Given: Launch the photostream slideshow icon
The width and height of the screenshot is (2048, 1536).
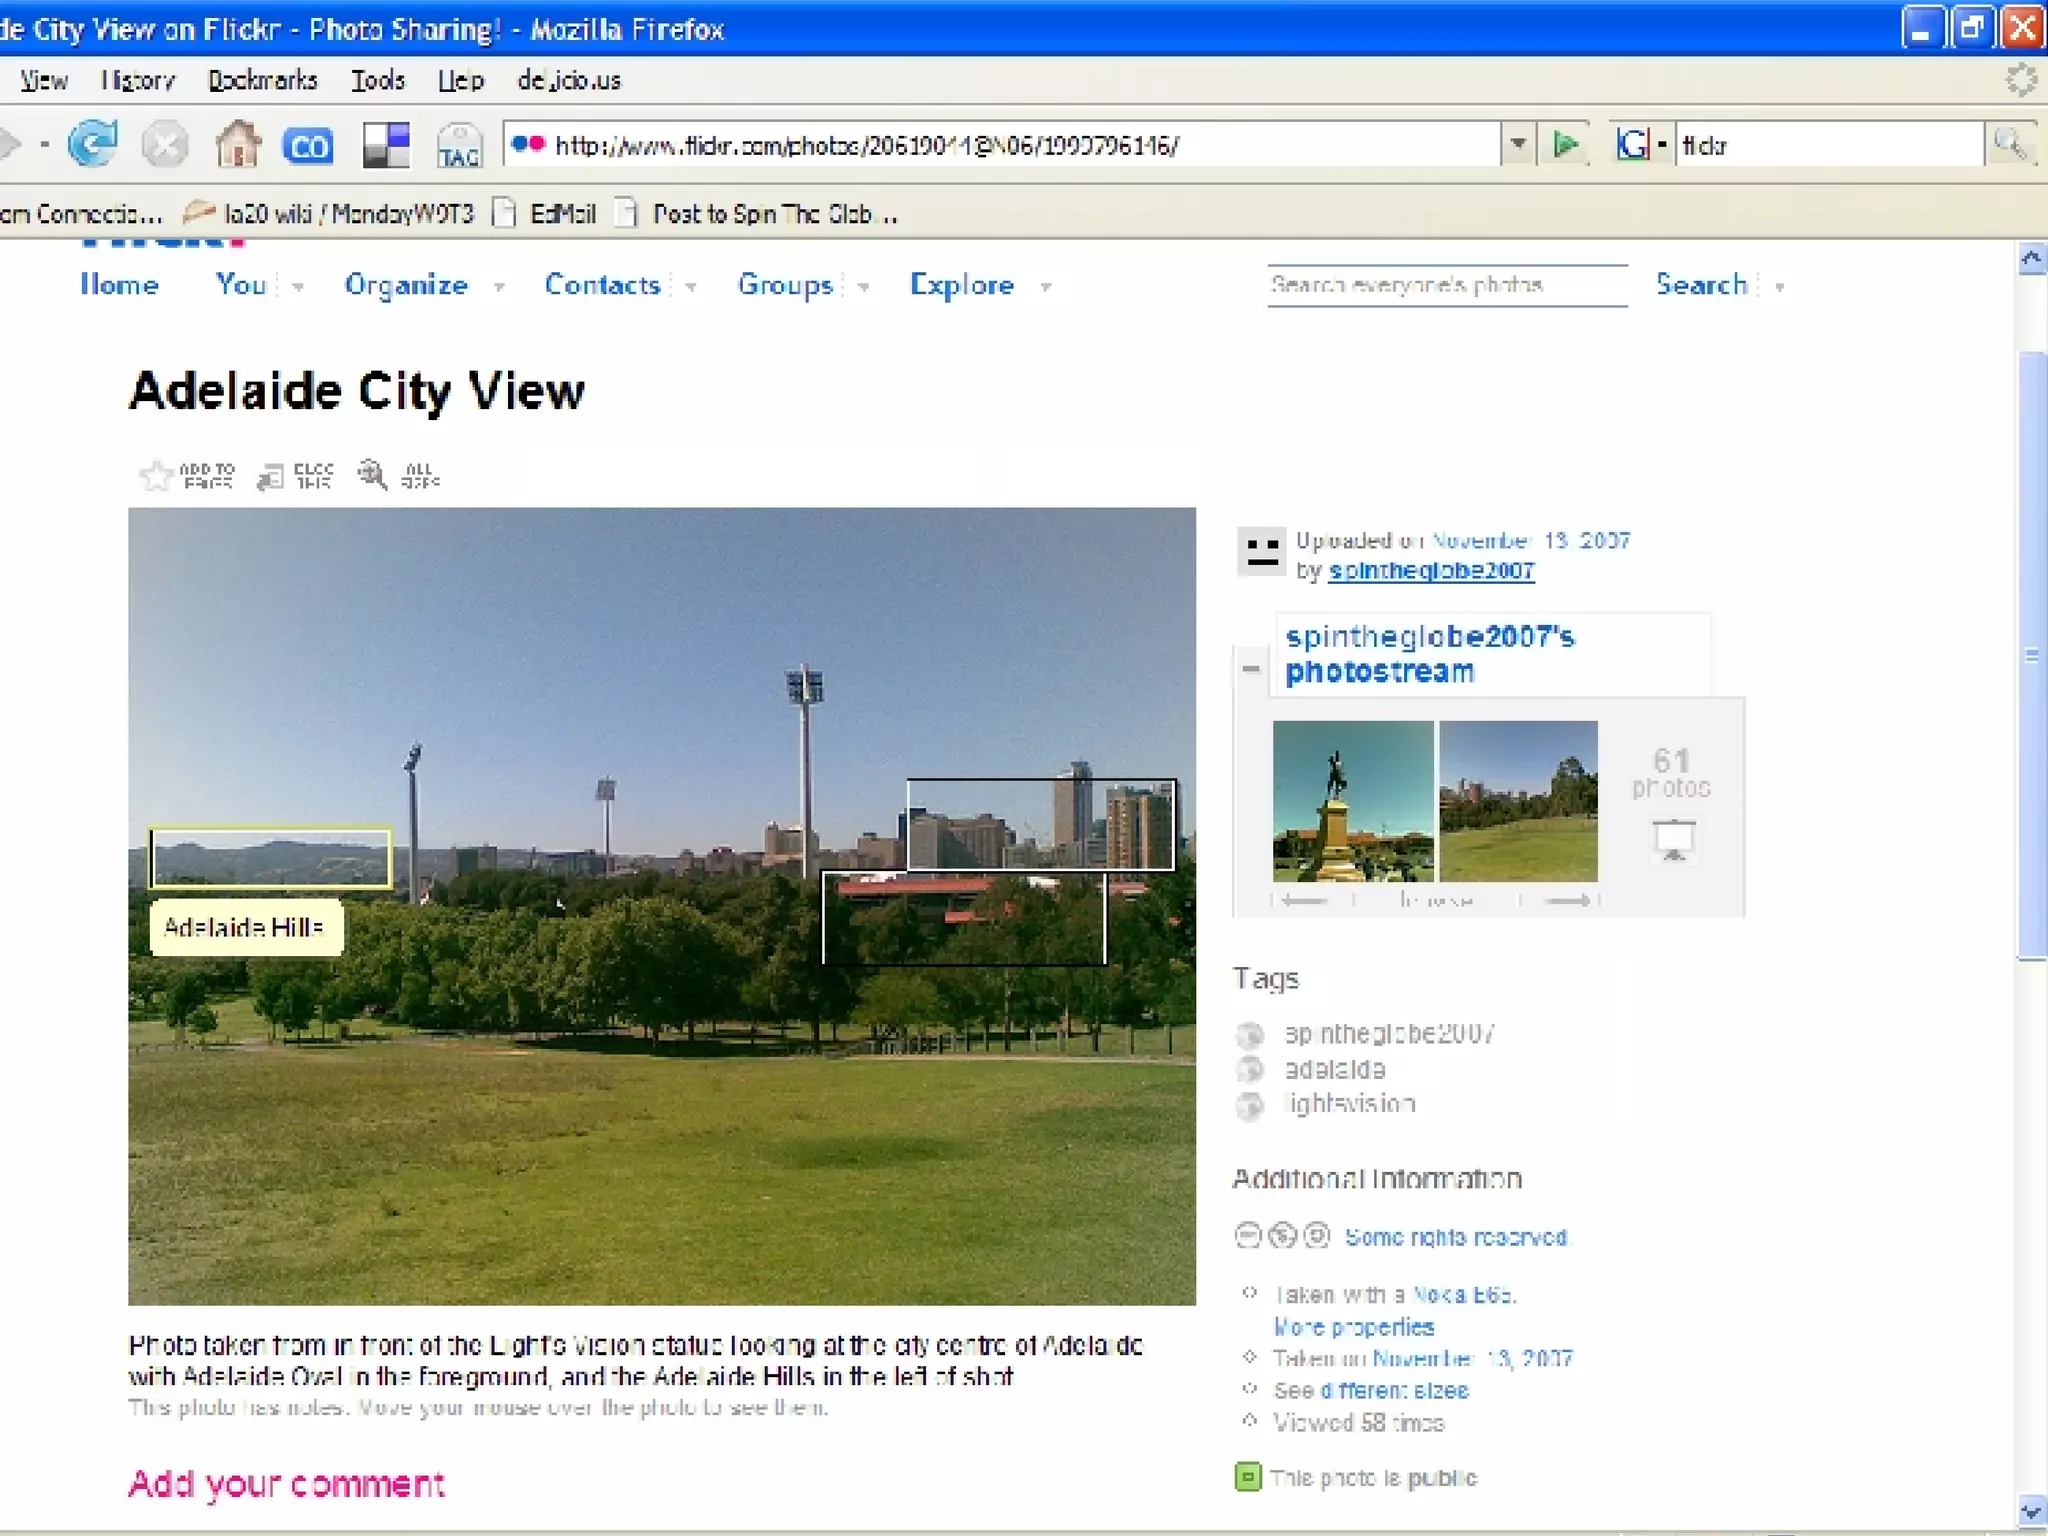Looking at the screenshot, I should (x=1673, y=839).
